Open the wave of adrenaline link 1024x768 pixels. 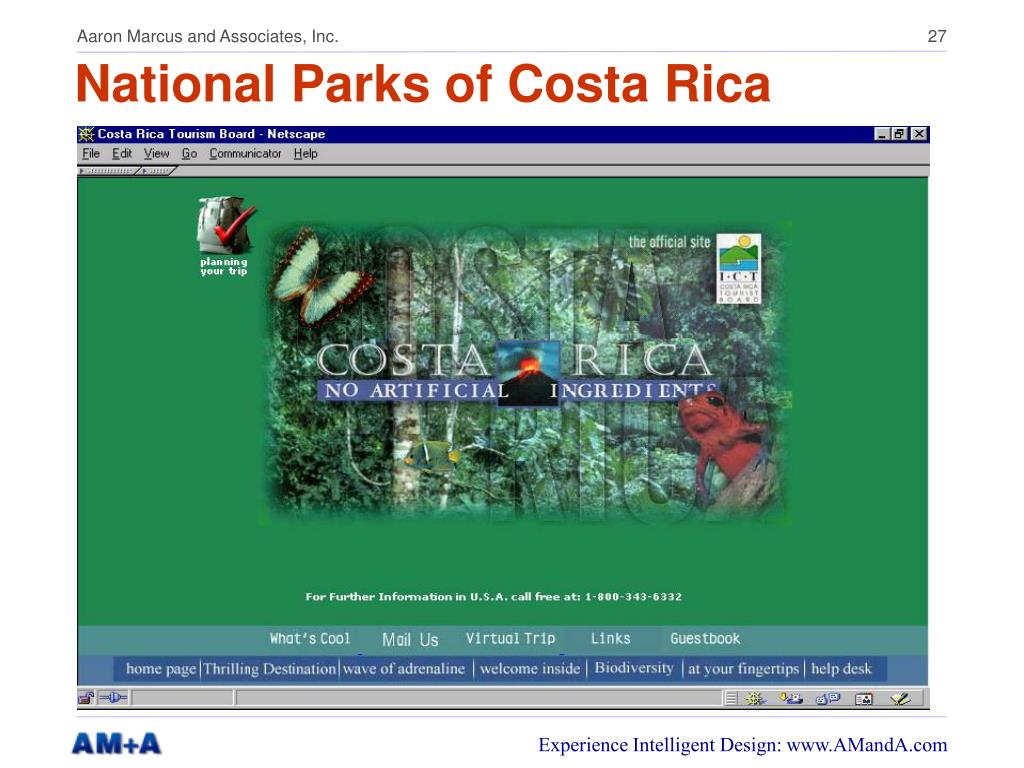[404, 669]
